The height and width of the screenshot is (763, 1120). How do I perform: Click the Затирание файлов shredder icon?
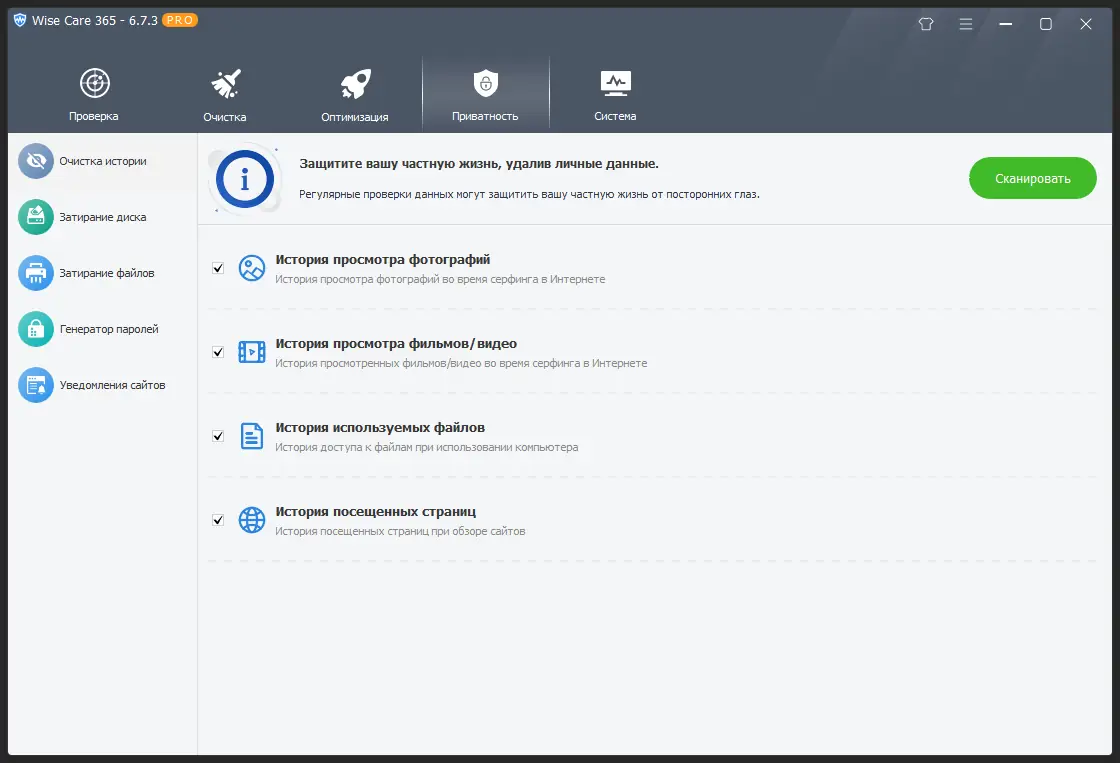coord(36,273)
